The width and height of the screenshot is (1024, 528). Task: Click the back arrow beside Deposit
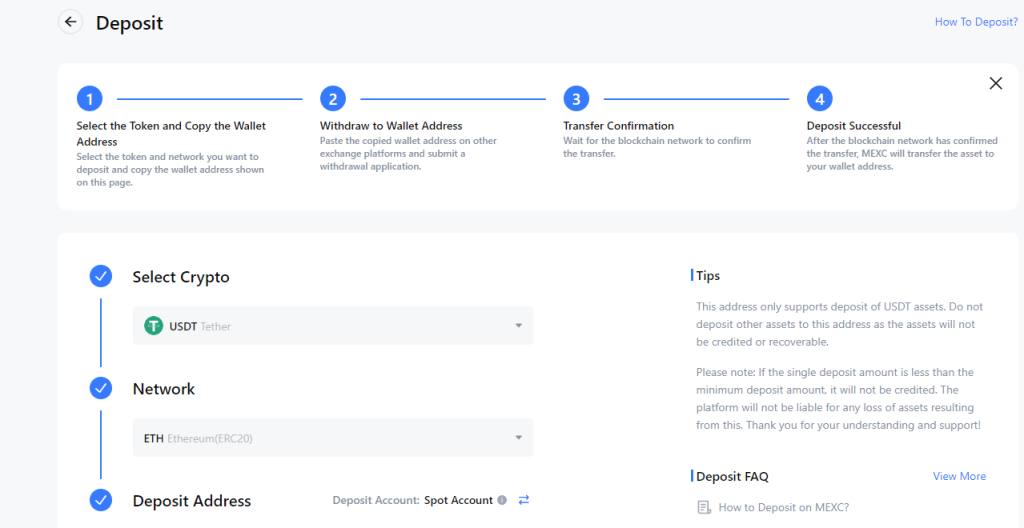pyautogui.click(x=70, y=22)
